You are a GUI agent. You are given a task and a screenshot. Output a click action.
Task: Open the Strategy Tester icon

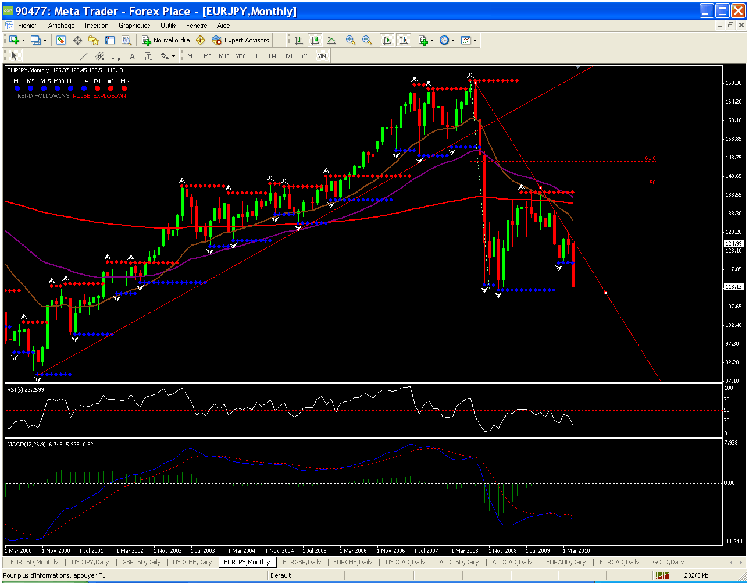tap(126, 40)
